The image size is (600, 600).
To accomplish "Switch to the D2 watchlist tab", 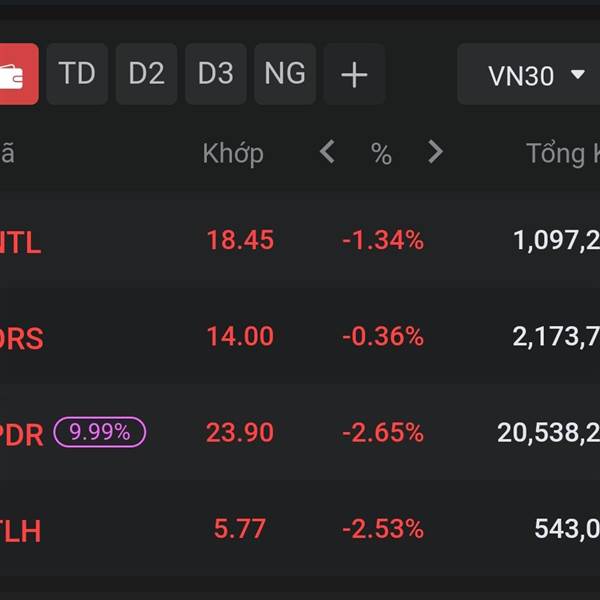I will click(146, 74).
